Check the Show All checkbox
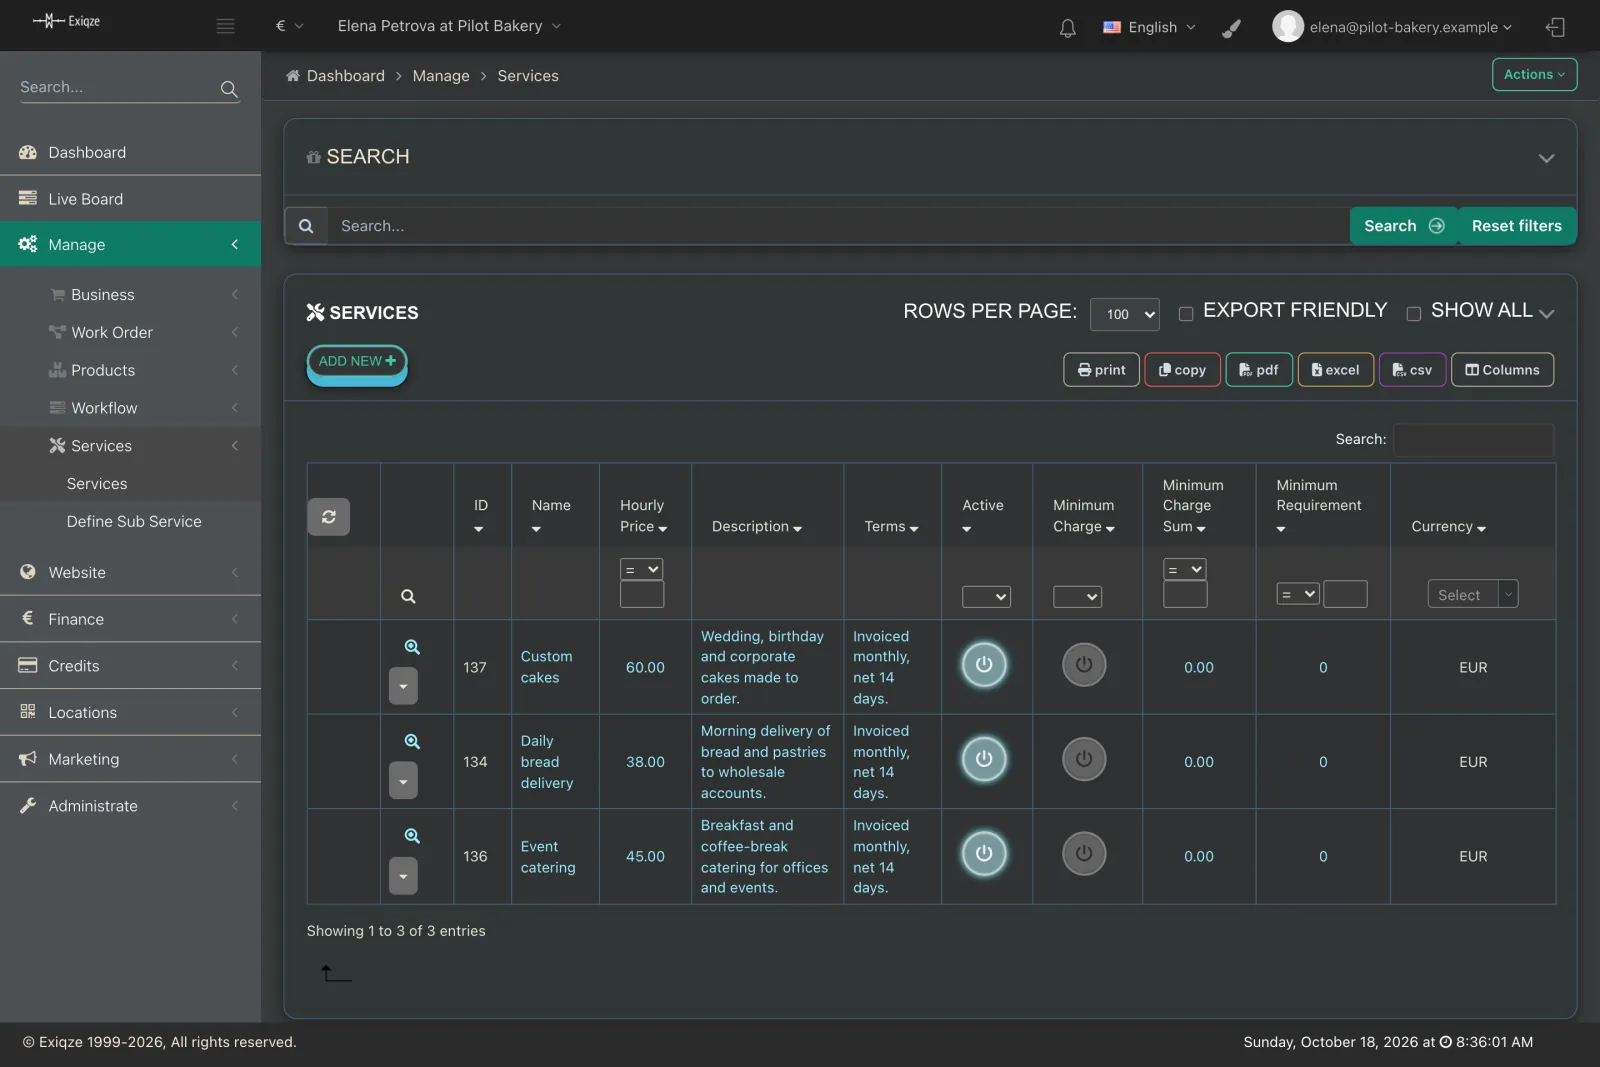The height and width of the screenshot is (1067, 1600). coord(1414,314)
